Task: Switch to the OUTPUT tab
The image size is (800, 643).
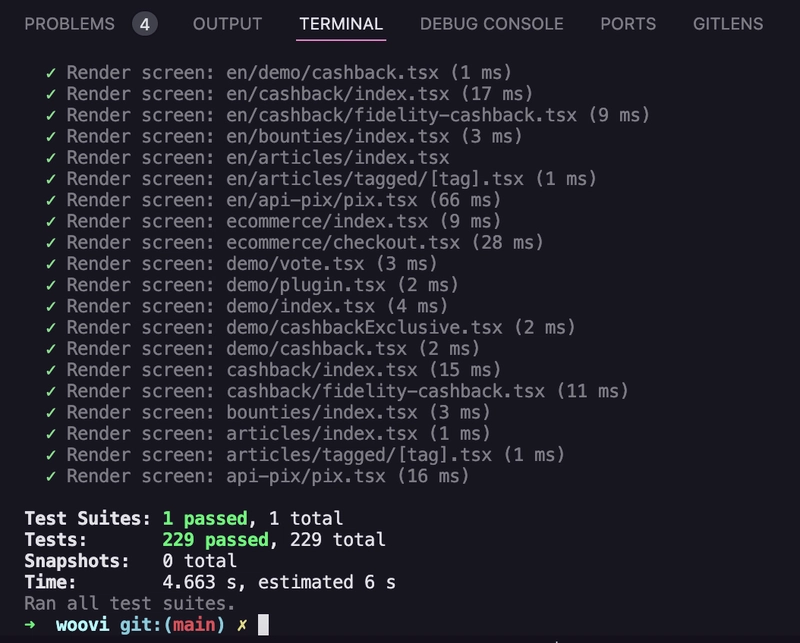Action: coord(227,24)
